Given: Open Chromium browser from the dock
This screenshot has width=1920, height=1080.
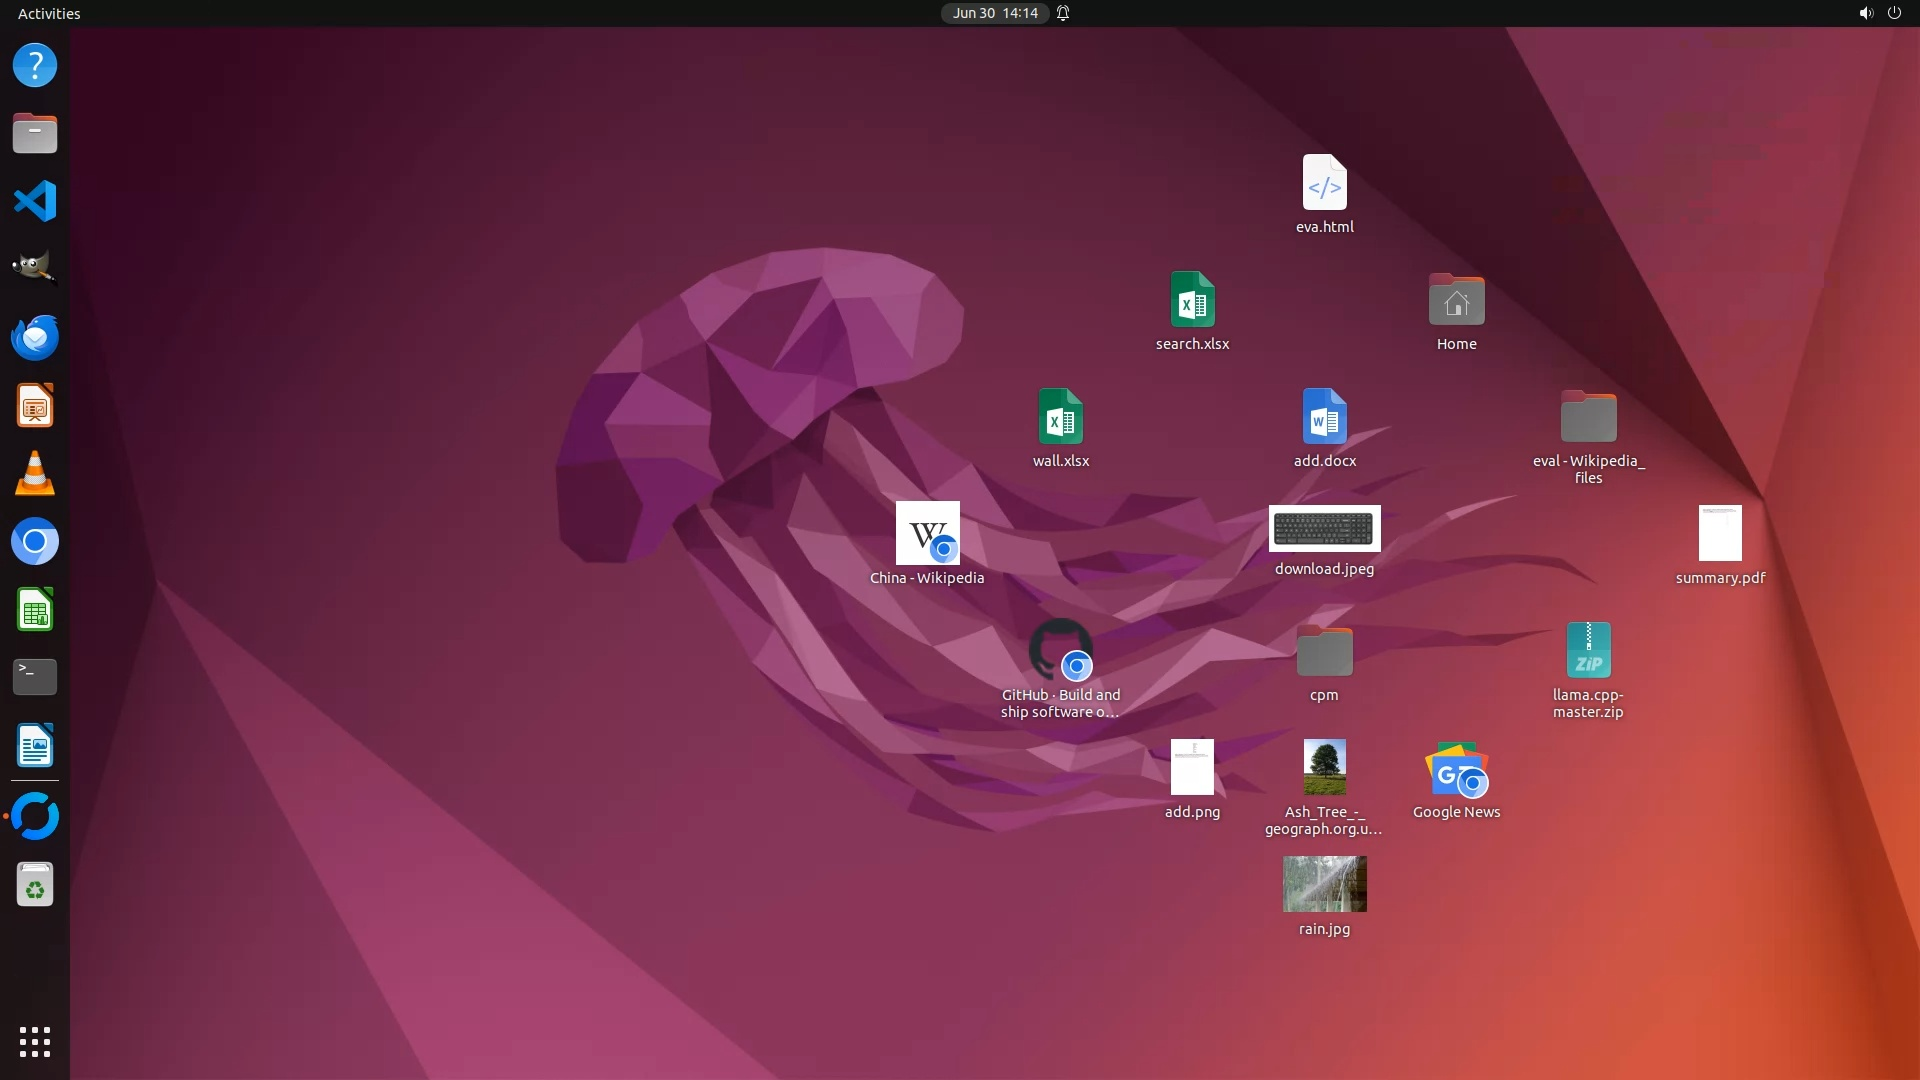Looking at the screenshot, I should tap(35, 541).
